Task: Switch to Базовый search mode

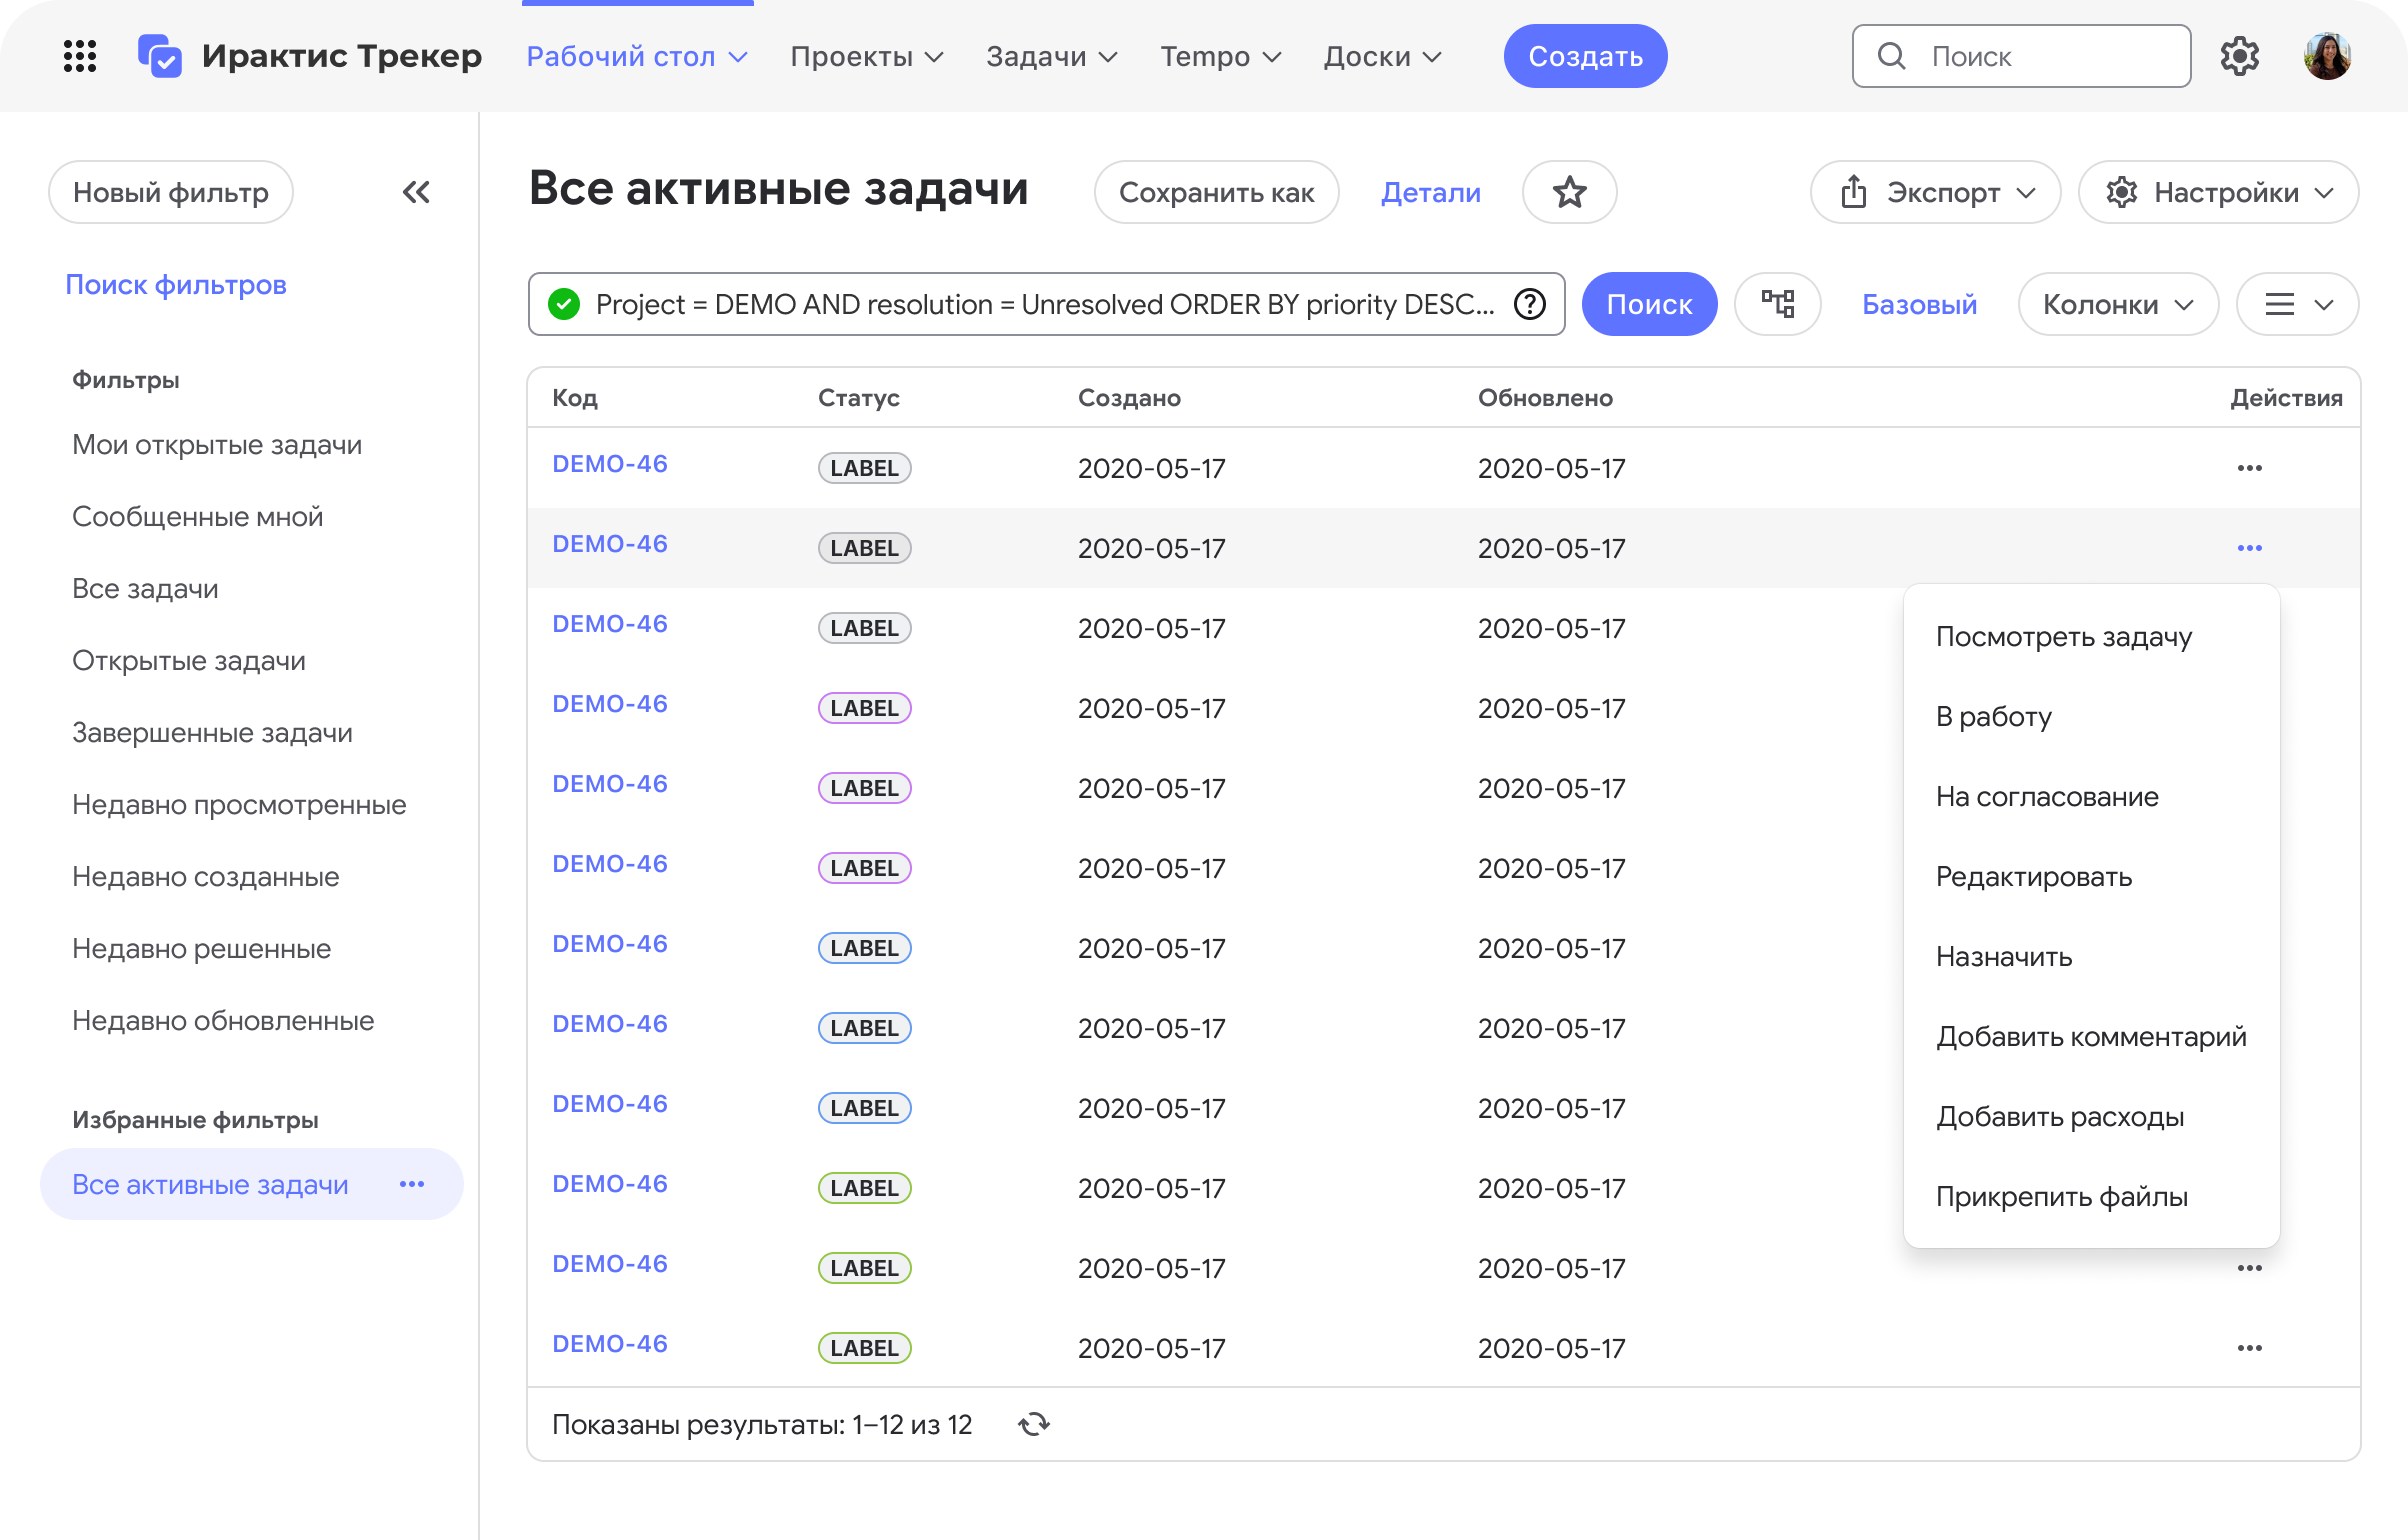Action: pos(1920,304)
